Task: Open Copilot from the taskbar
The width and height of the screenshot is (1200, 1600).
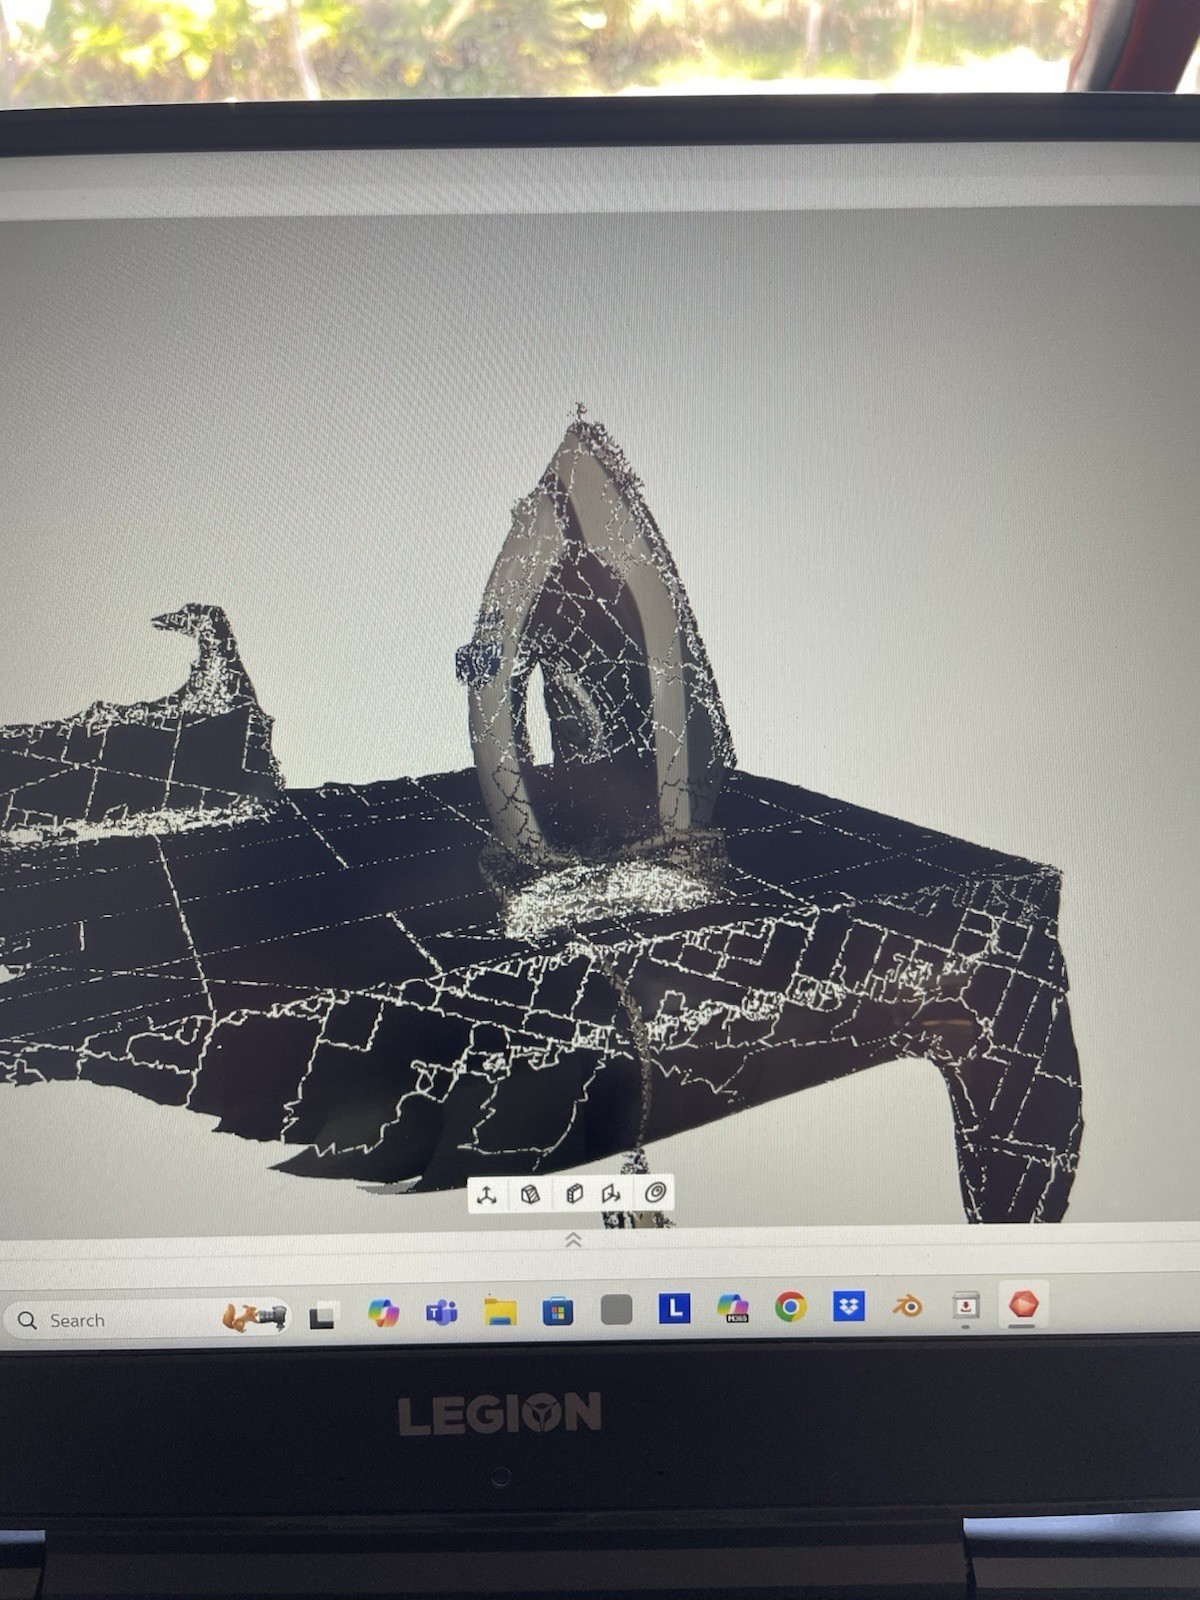Action: tap(383, 1312)
